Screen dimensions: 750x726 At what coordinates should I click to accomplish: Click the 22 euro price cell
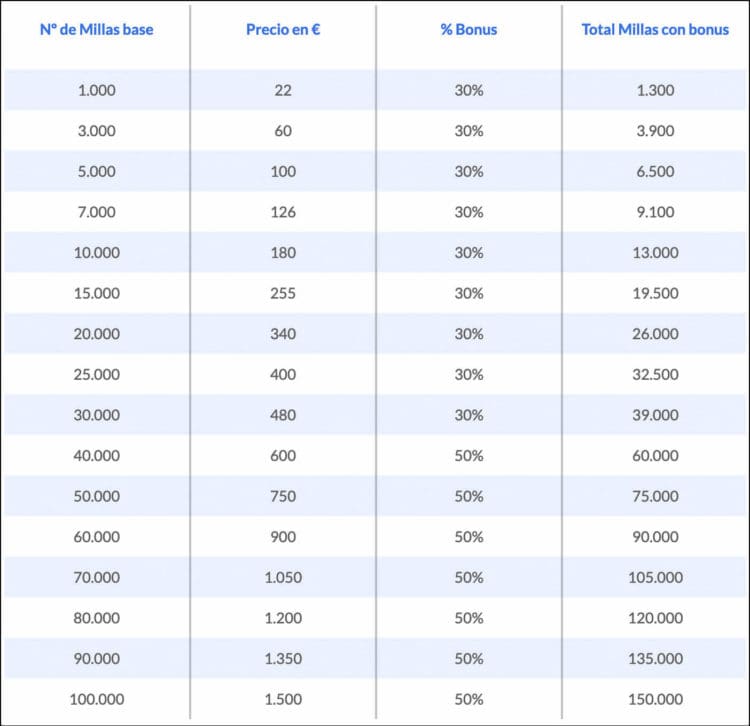[283, 90]
